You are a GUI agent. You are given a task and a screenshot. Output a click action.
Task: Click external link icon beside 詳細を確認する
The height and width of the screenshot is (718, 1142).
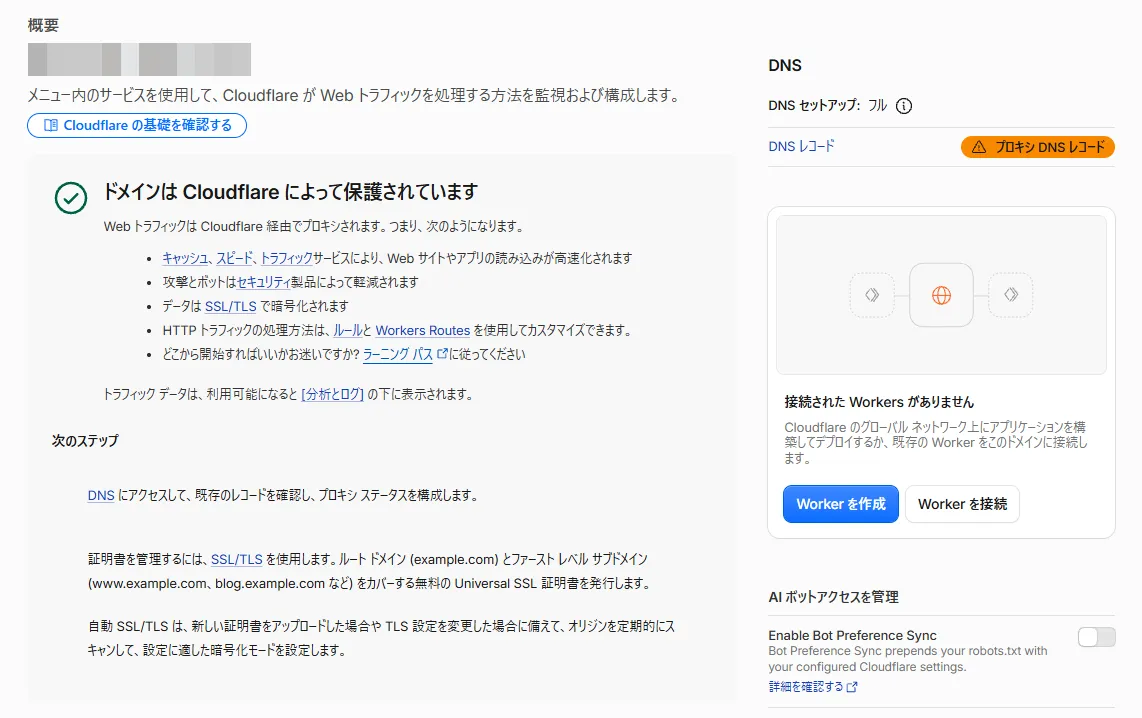852,687
